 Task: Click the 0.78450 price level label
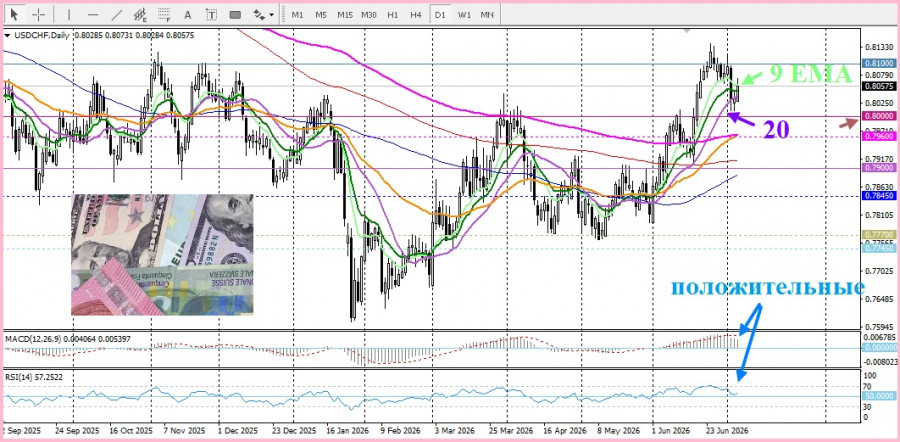point(879,196)
